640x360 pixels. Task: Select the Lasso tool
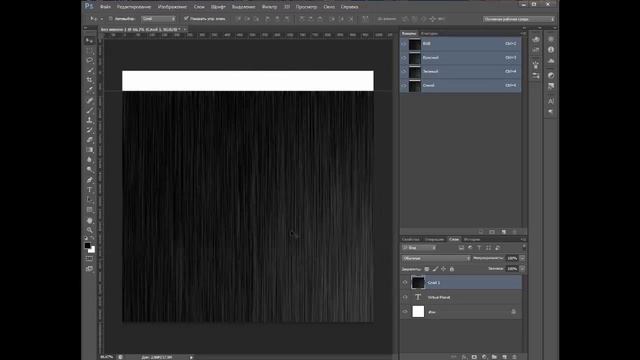click(x=89, y=60)
